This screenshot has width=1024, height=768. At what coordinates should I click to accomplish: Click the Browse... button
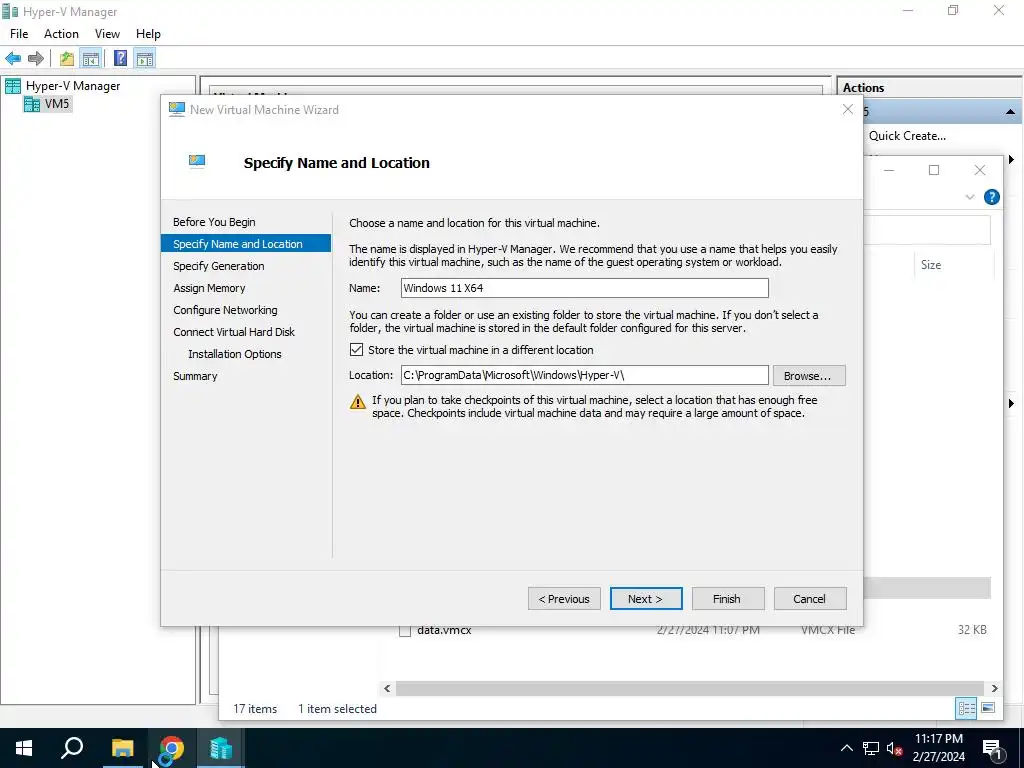coord(809,376)
